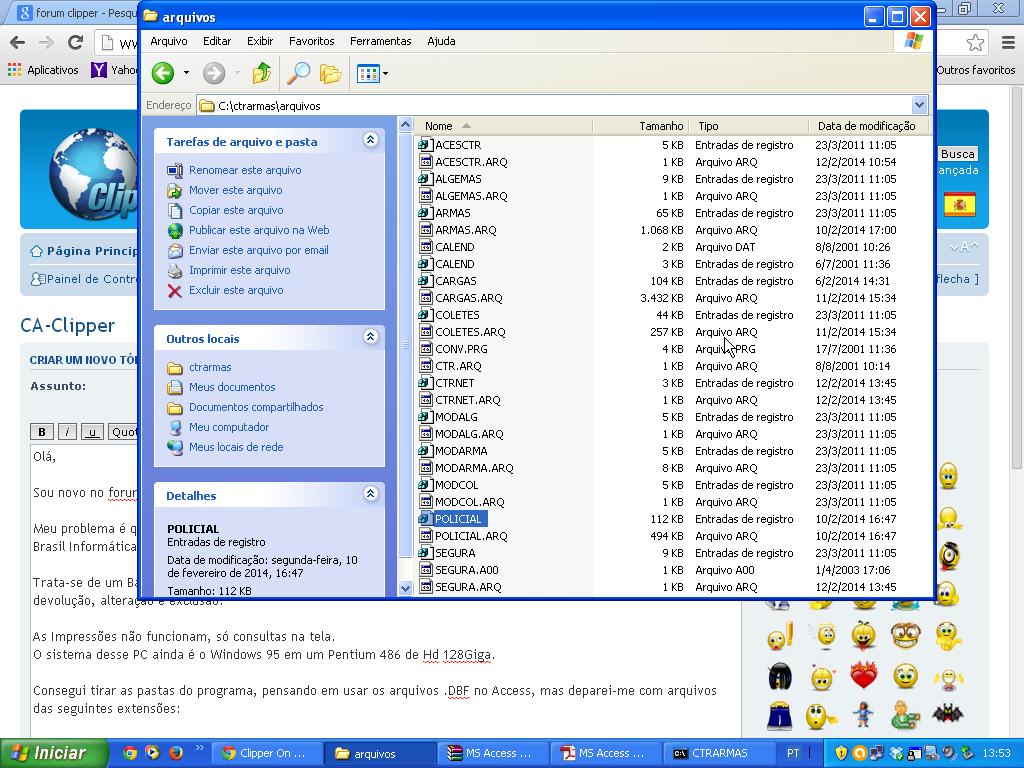Open the Search magnifier tool

tap(298, 73)
